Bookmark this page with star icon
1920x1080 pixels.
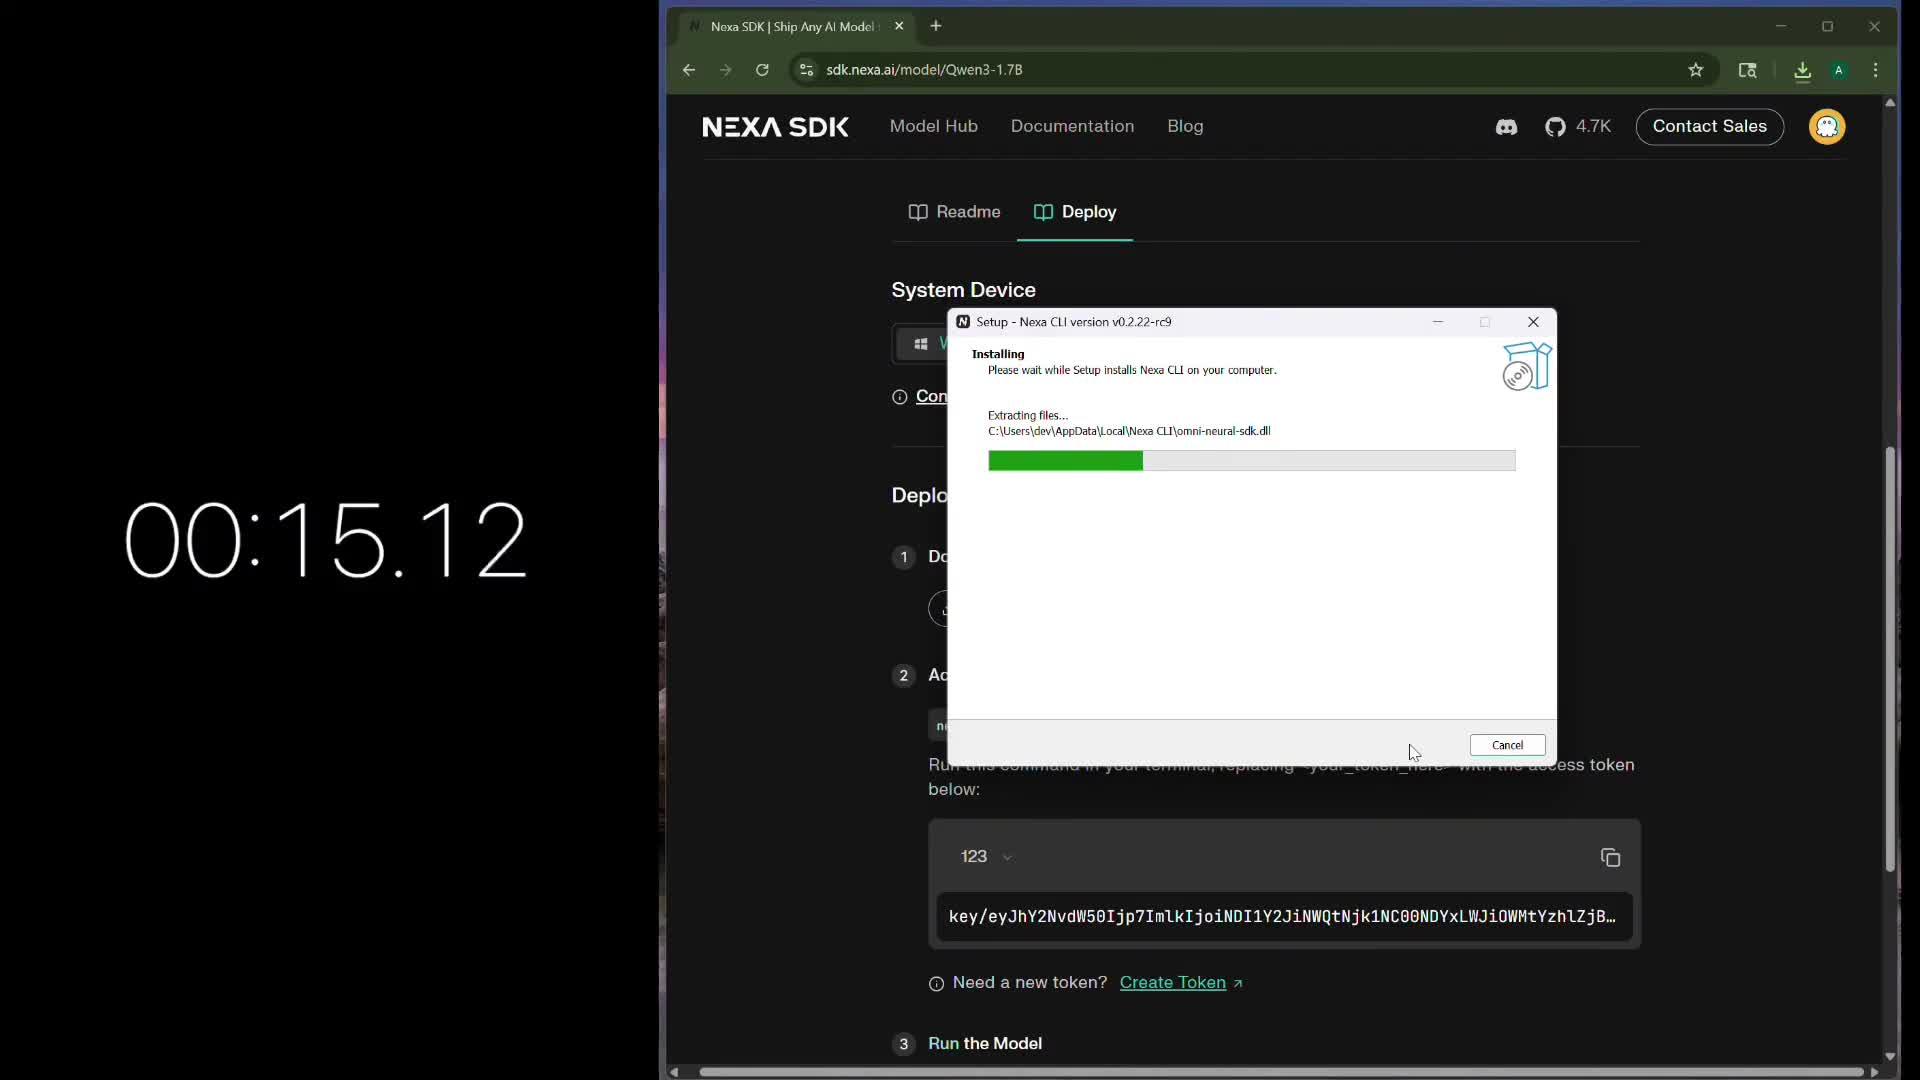pyautogui.click(x=1696, y=70)
